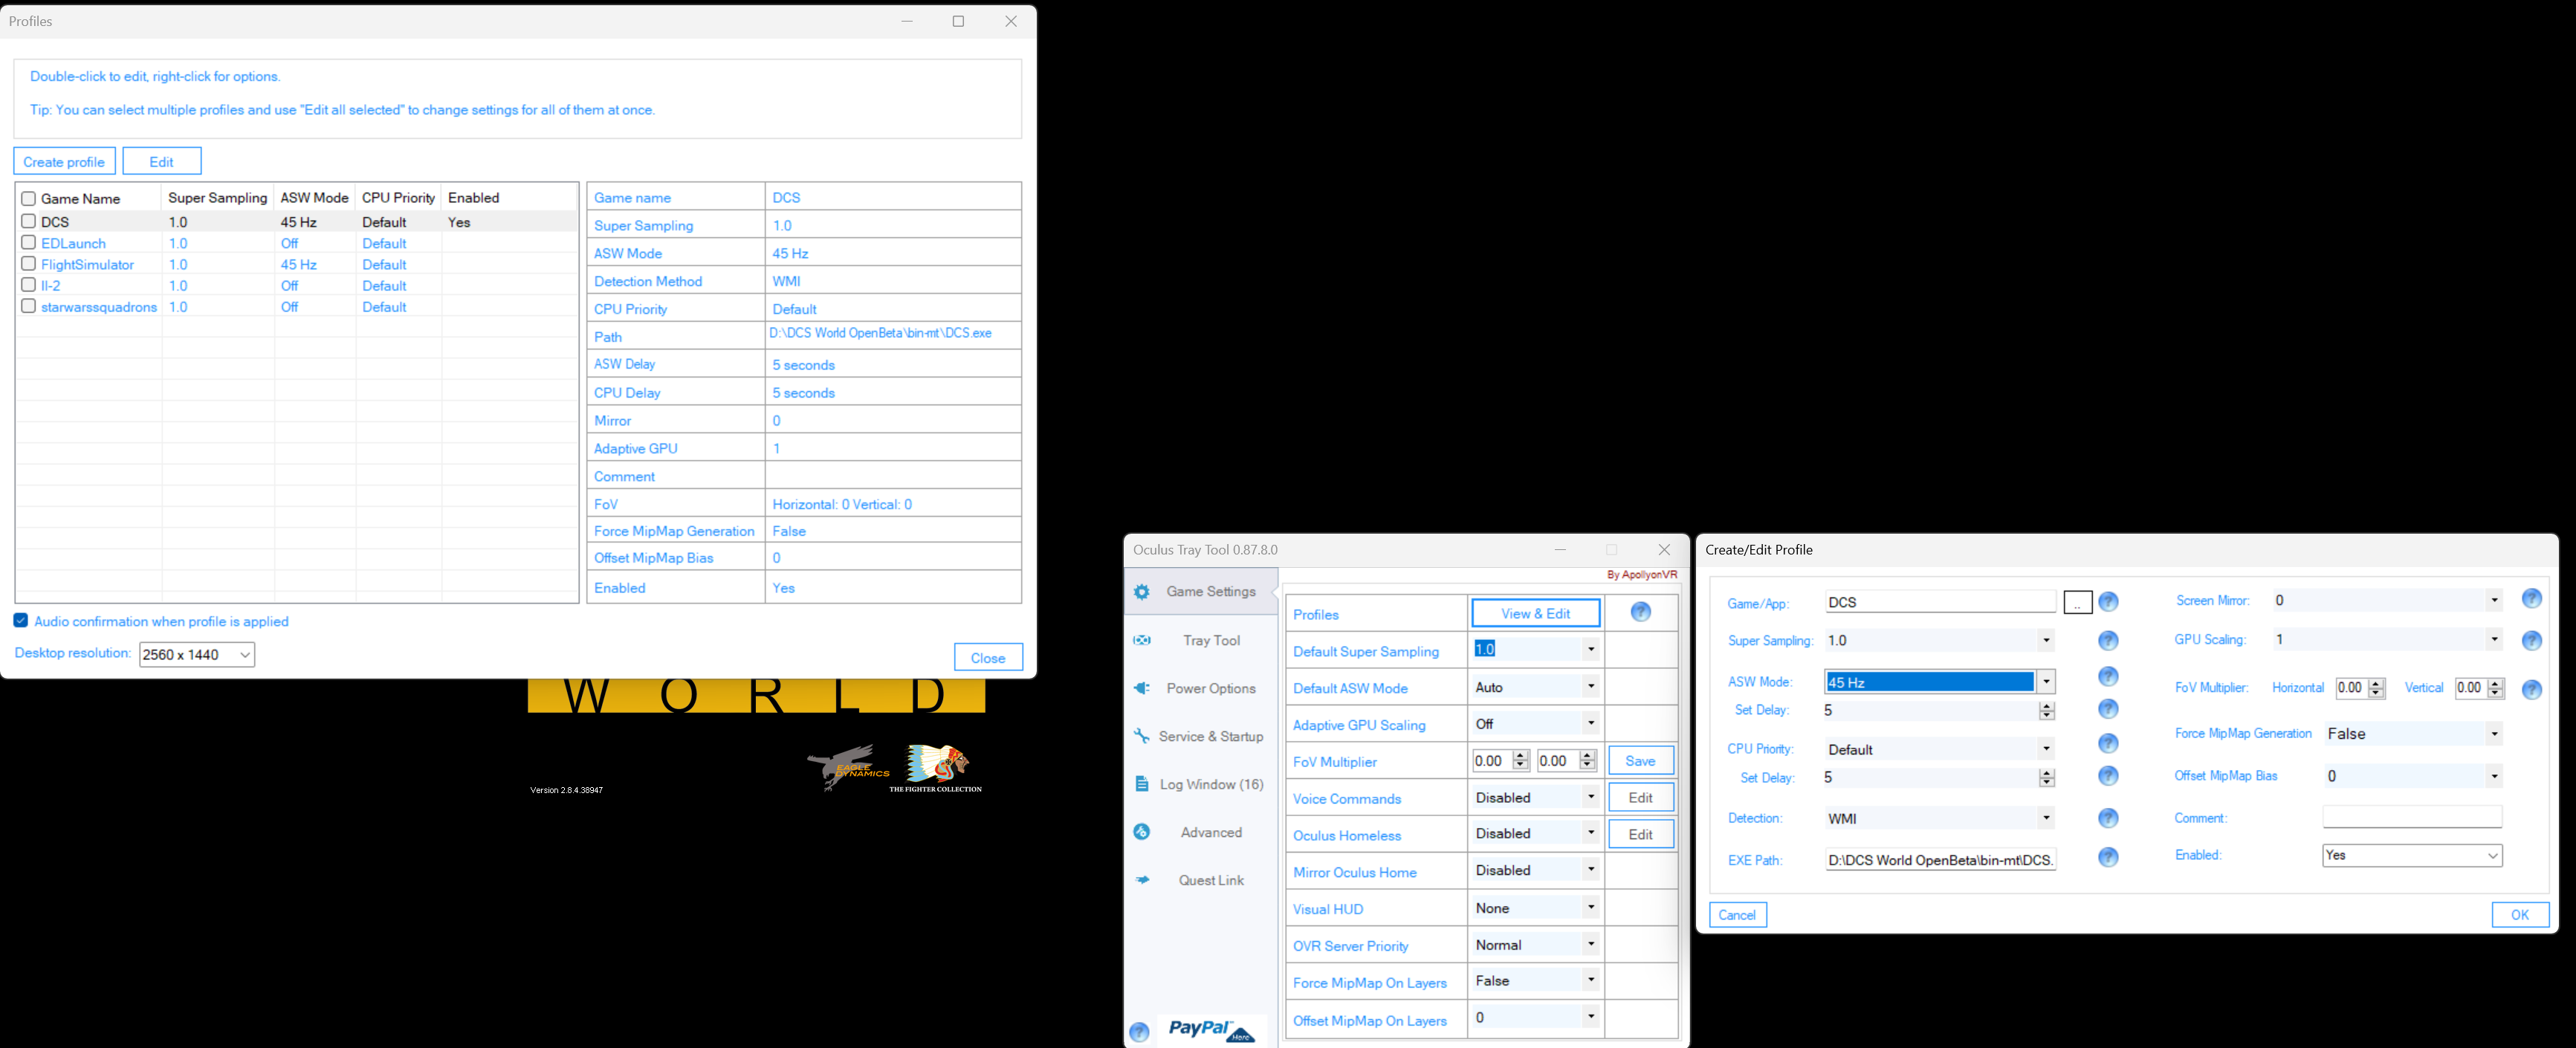This screenshot has width=2576, height=1048.
Task: Click the Game Settings gear icon
Action: [1142, 592]
